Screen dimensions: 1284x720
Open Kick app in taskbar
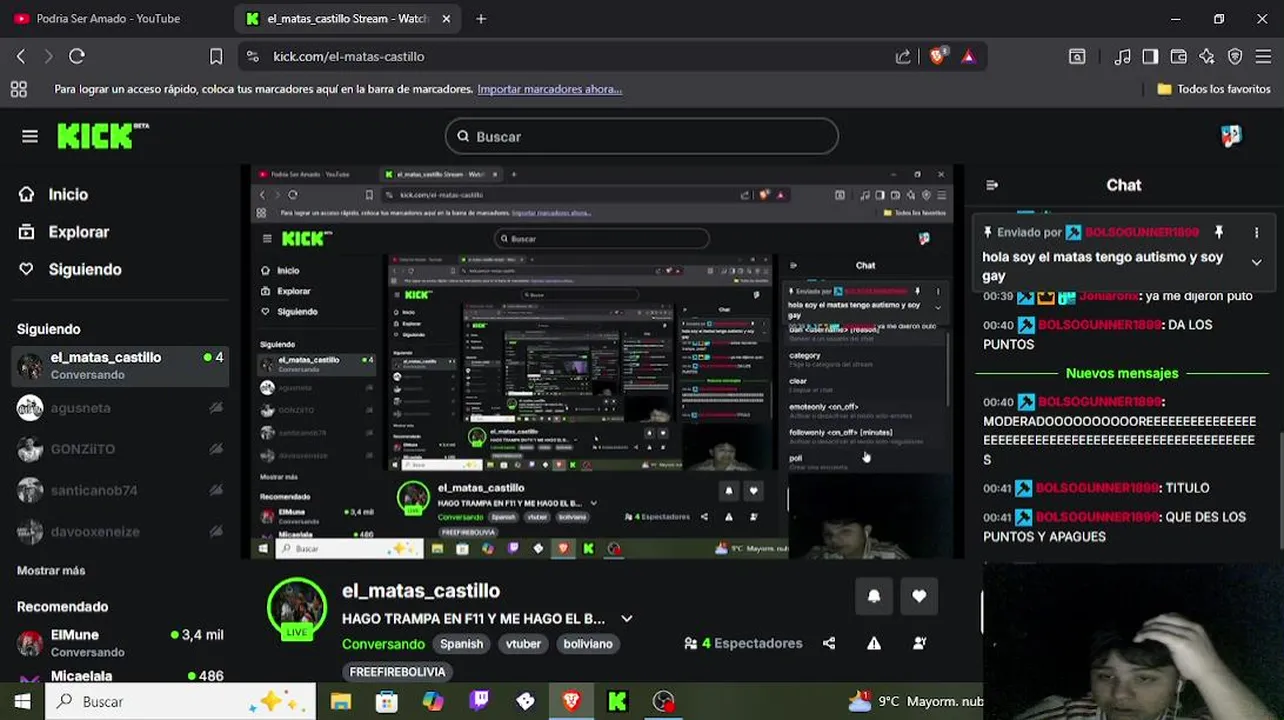pyautogui.click(x=617, y=702)
